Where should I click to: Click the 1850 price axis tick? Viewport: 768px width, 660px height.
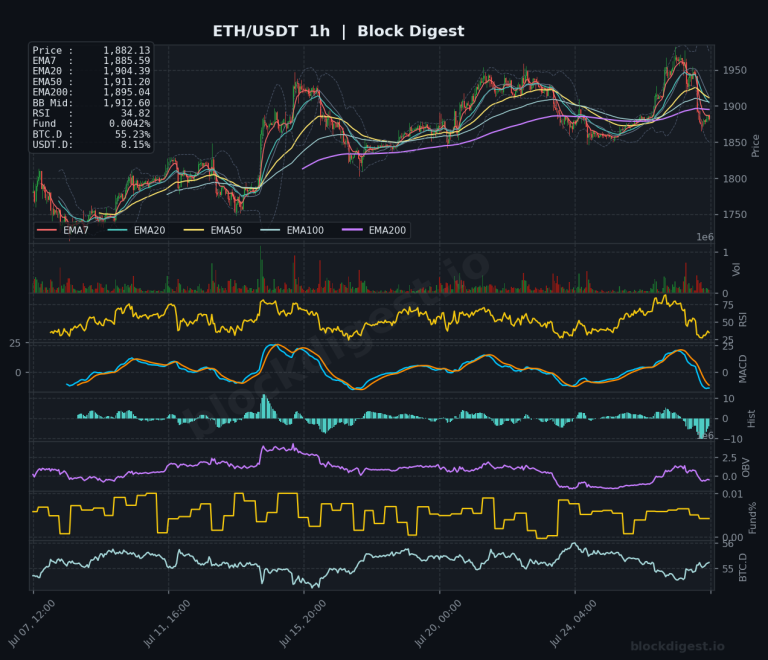coord(735,142)
